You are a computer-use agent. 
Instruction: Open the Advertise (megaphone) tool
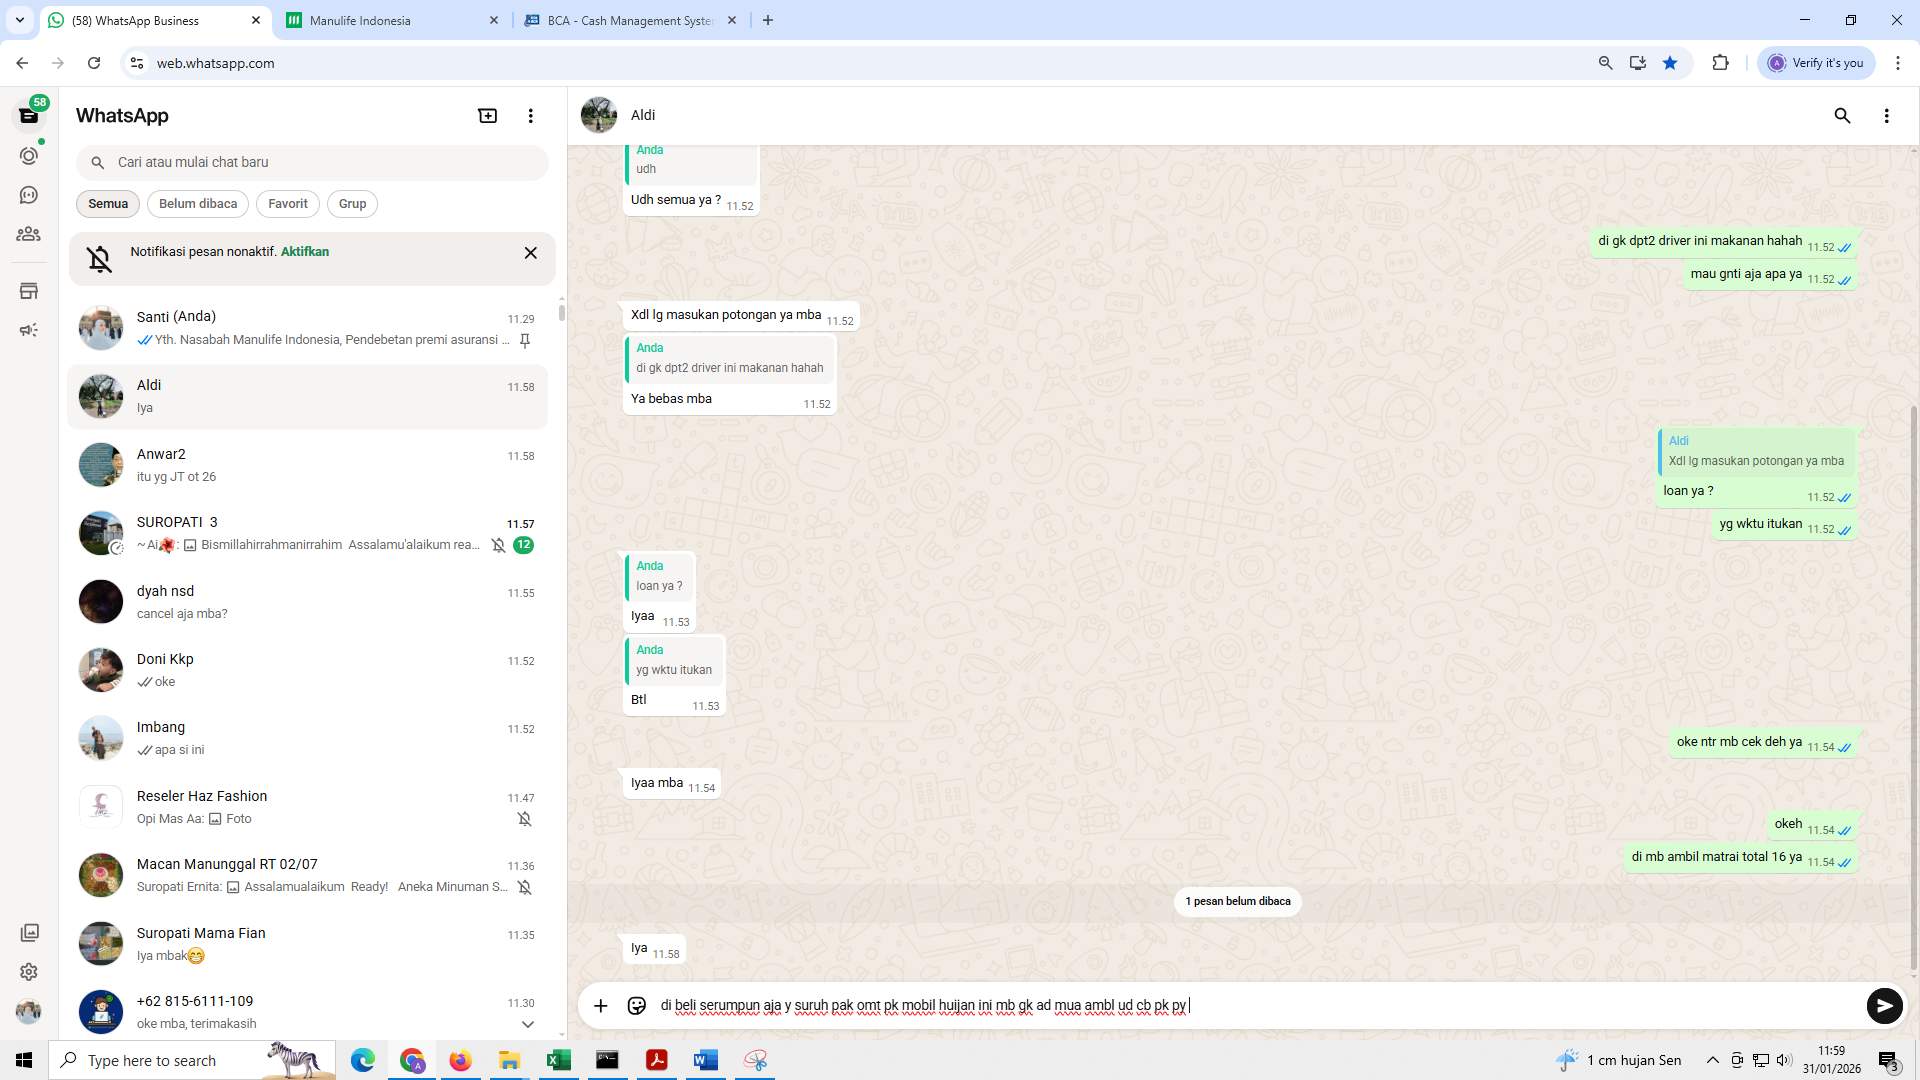(x=29, y=330)
